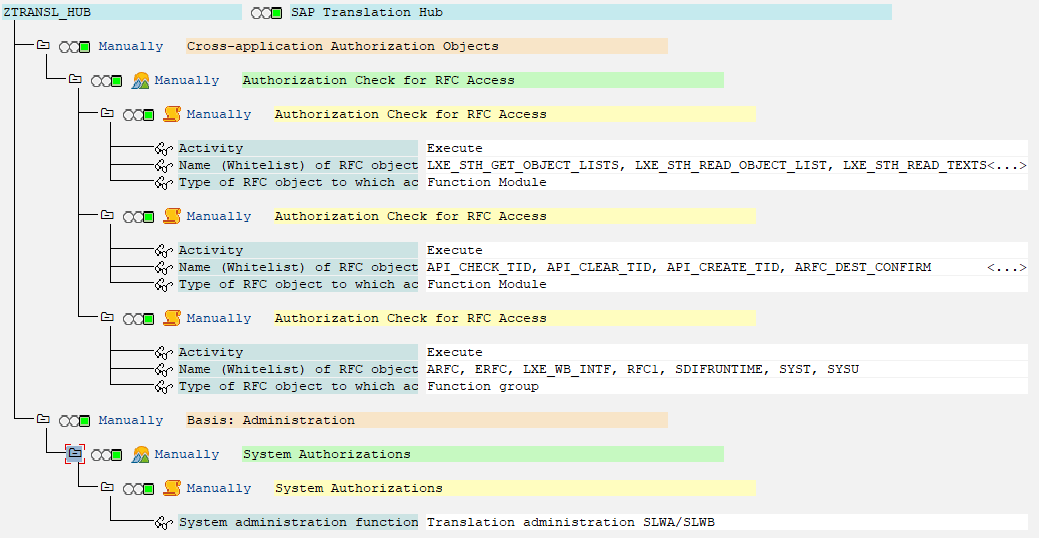Click the orange authorization icon of the first RFC Access entry
The height and width of the screenshot is (538, 1039).
pyautogui.click(x=172, y=115)
